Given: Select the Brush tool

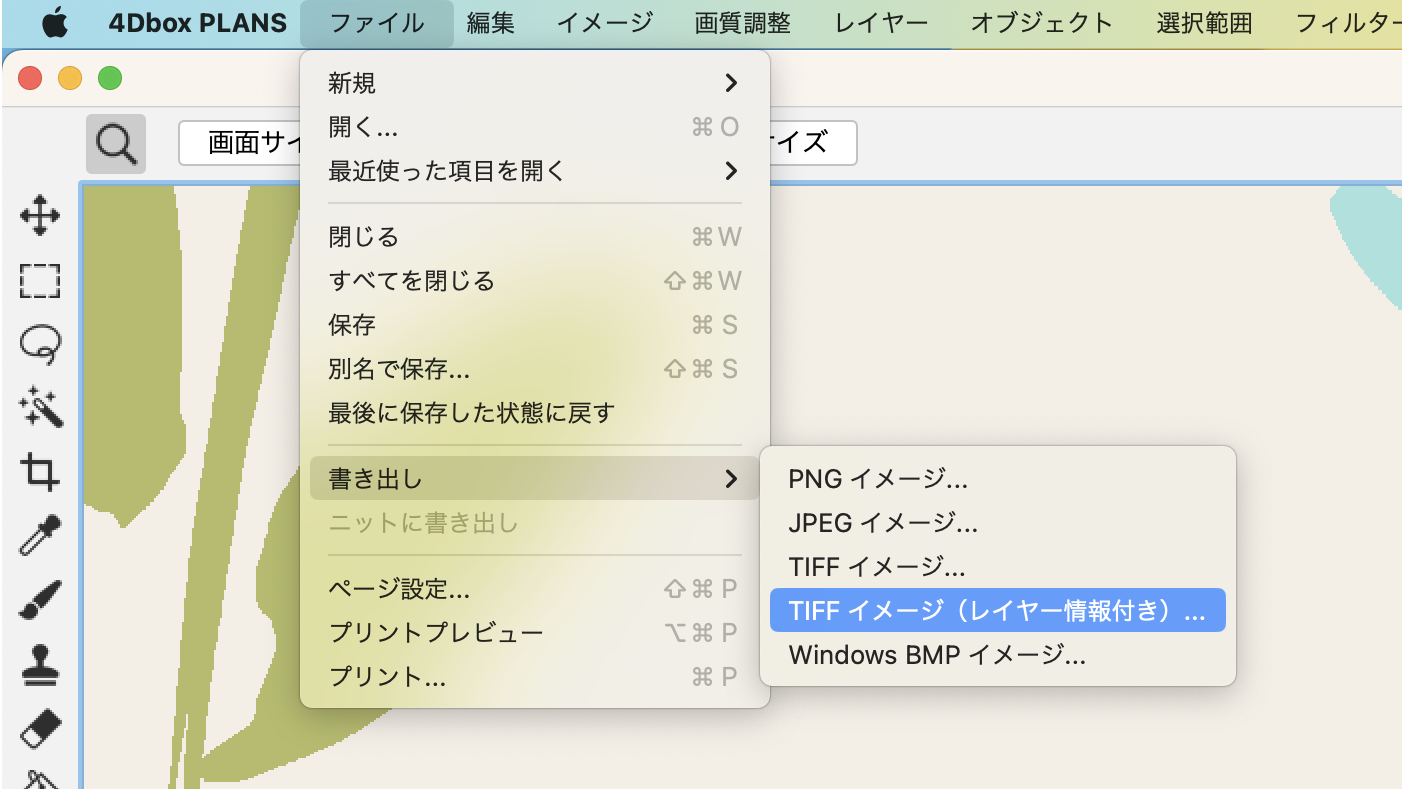Looking at the screenshot, I should tap(40, 600).
